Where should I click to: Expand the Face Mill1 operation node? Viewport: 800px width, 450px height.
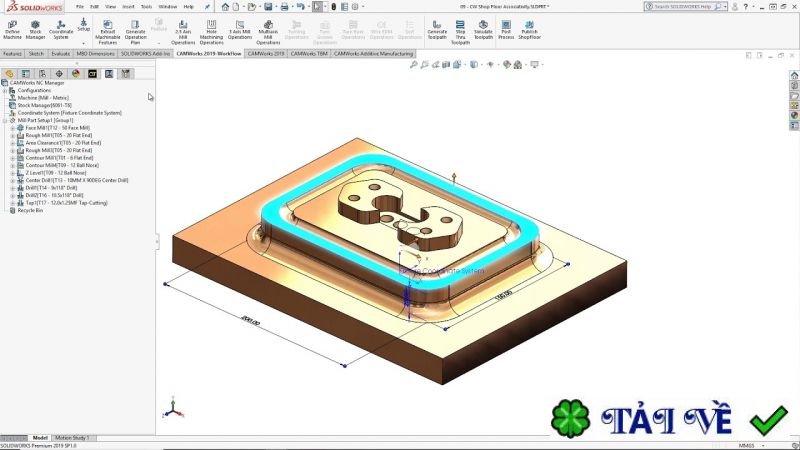click(x=12, y=128)
